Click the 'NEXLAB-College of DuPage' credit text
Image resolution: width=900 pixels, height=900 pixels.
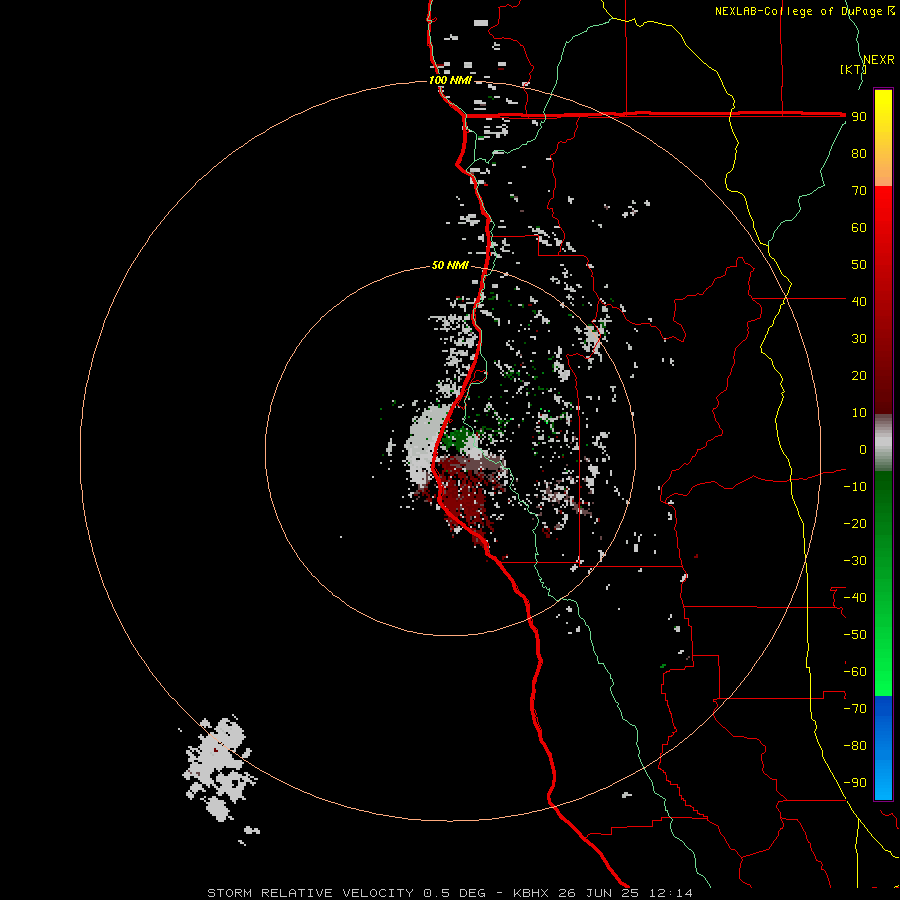tap(798, 11)
